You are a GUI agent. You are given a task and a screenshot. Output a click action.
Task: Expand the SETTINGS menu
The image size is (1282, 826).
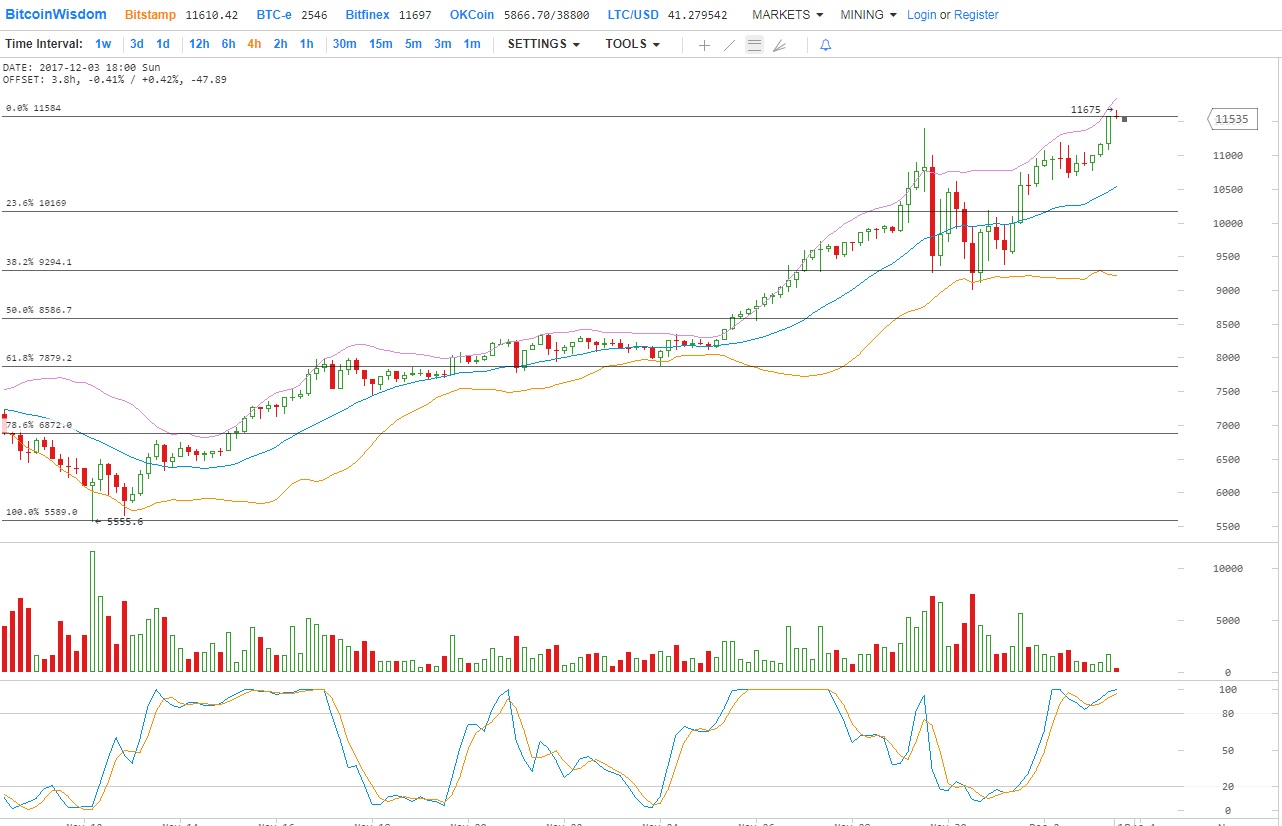click(543, 44)
